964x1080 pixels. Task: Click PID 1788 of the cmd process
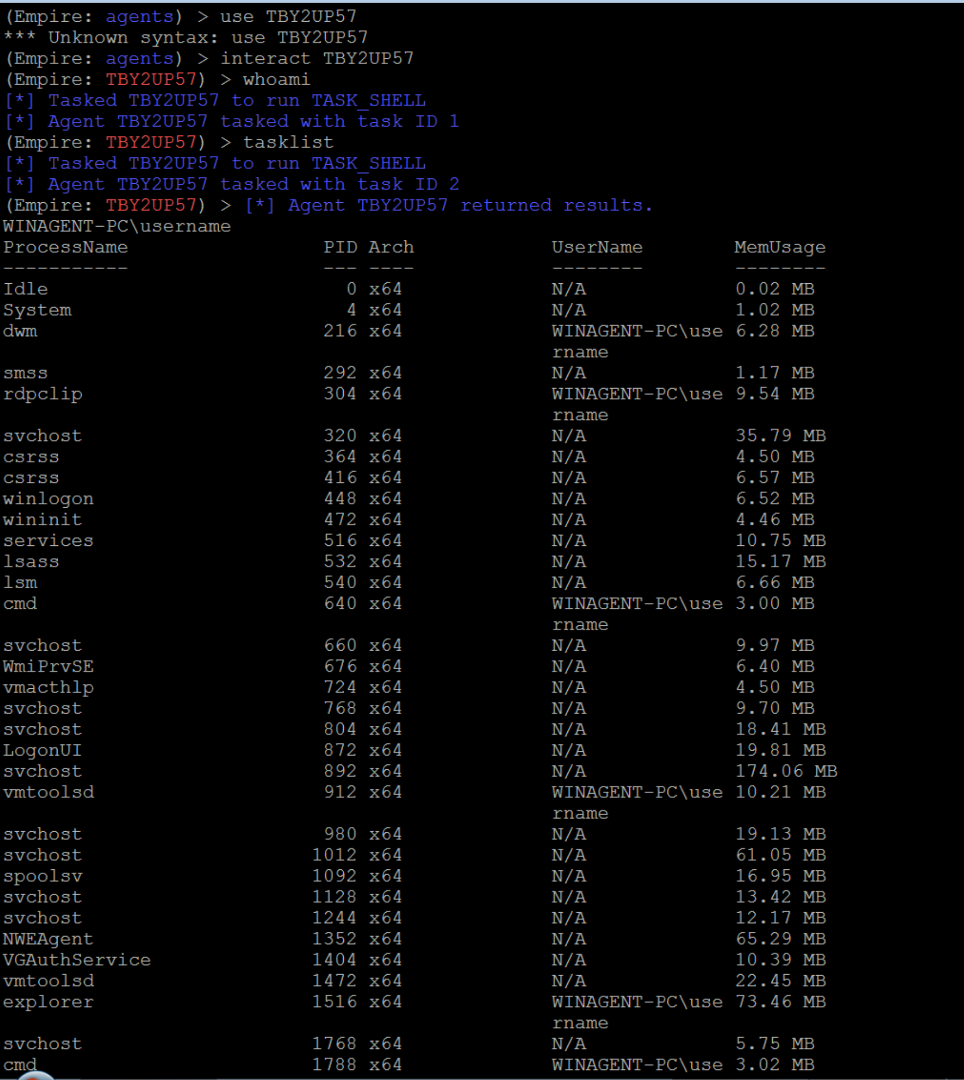(335, 1064)
